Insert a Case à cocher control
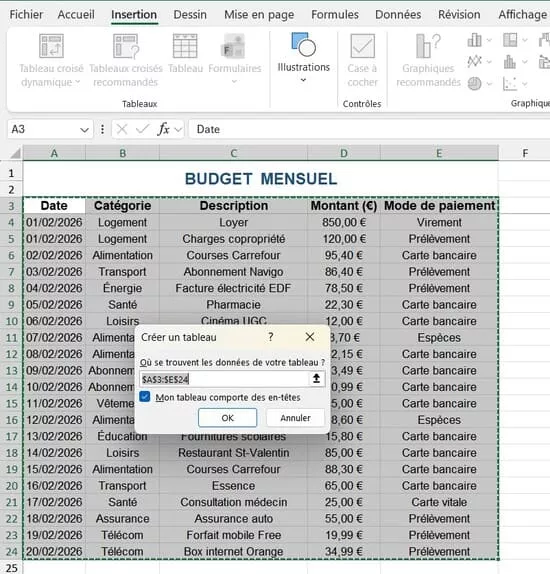This screenshot has height=574, width=550. tap(362, 61)
